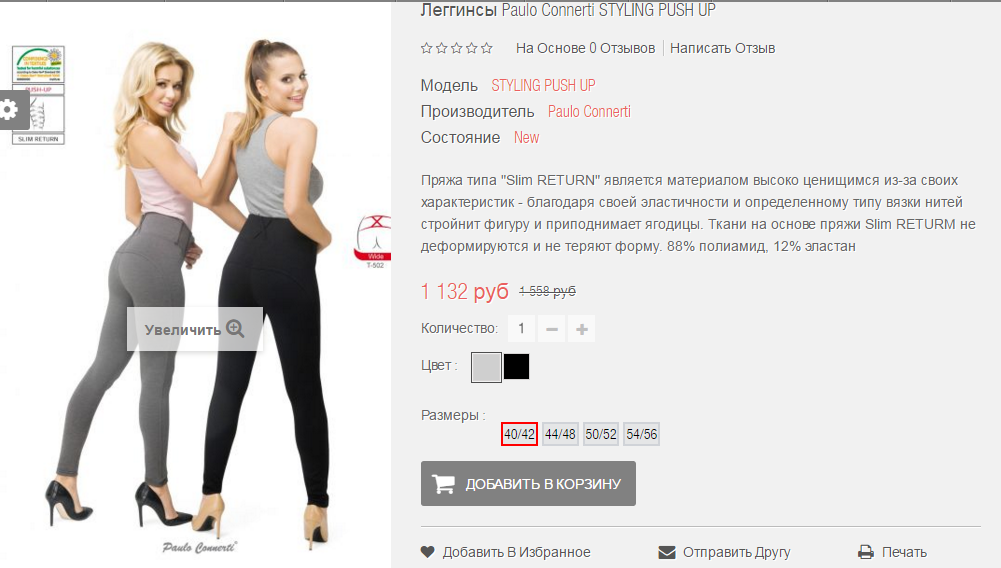Click the quantity input field

point(522,329)
